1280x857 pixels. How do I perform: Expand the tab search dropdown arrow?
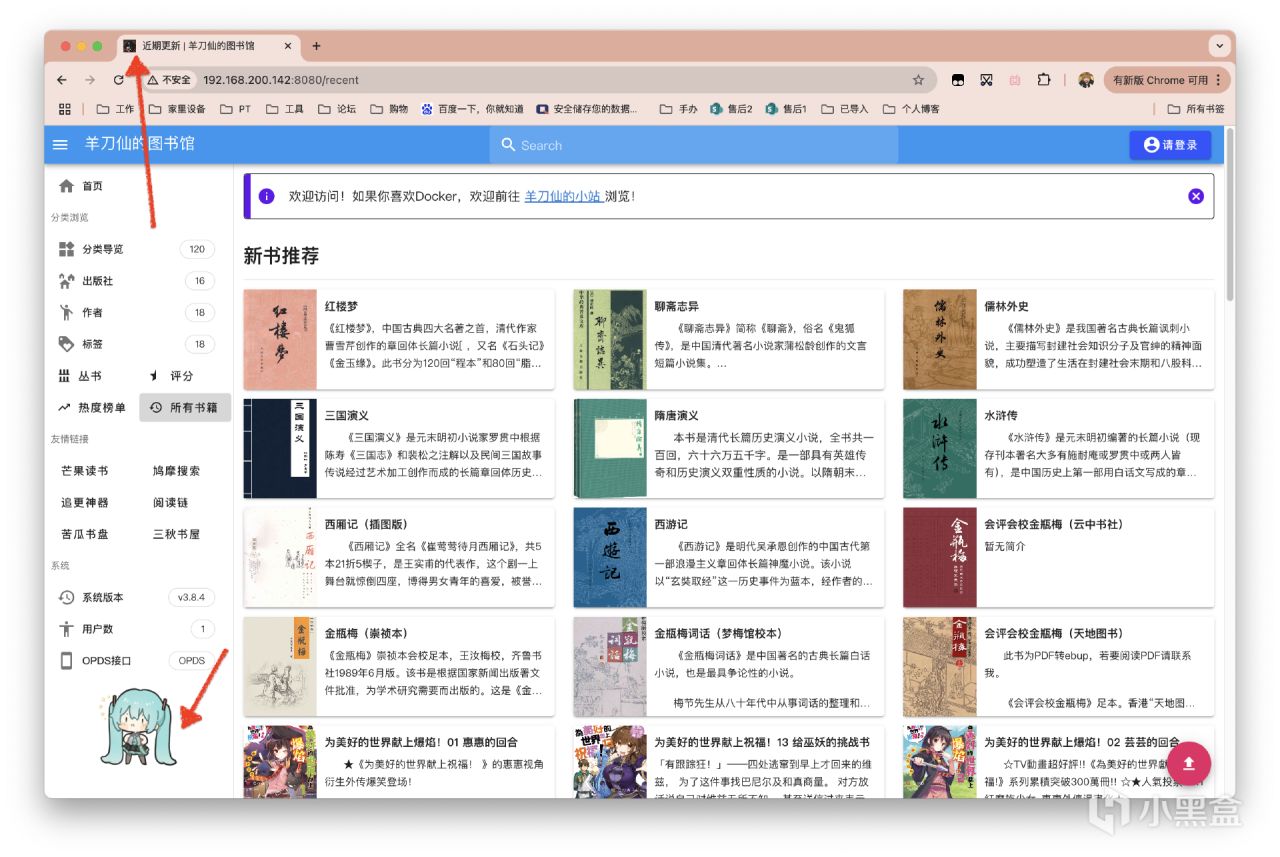click(1219, 46)
